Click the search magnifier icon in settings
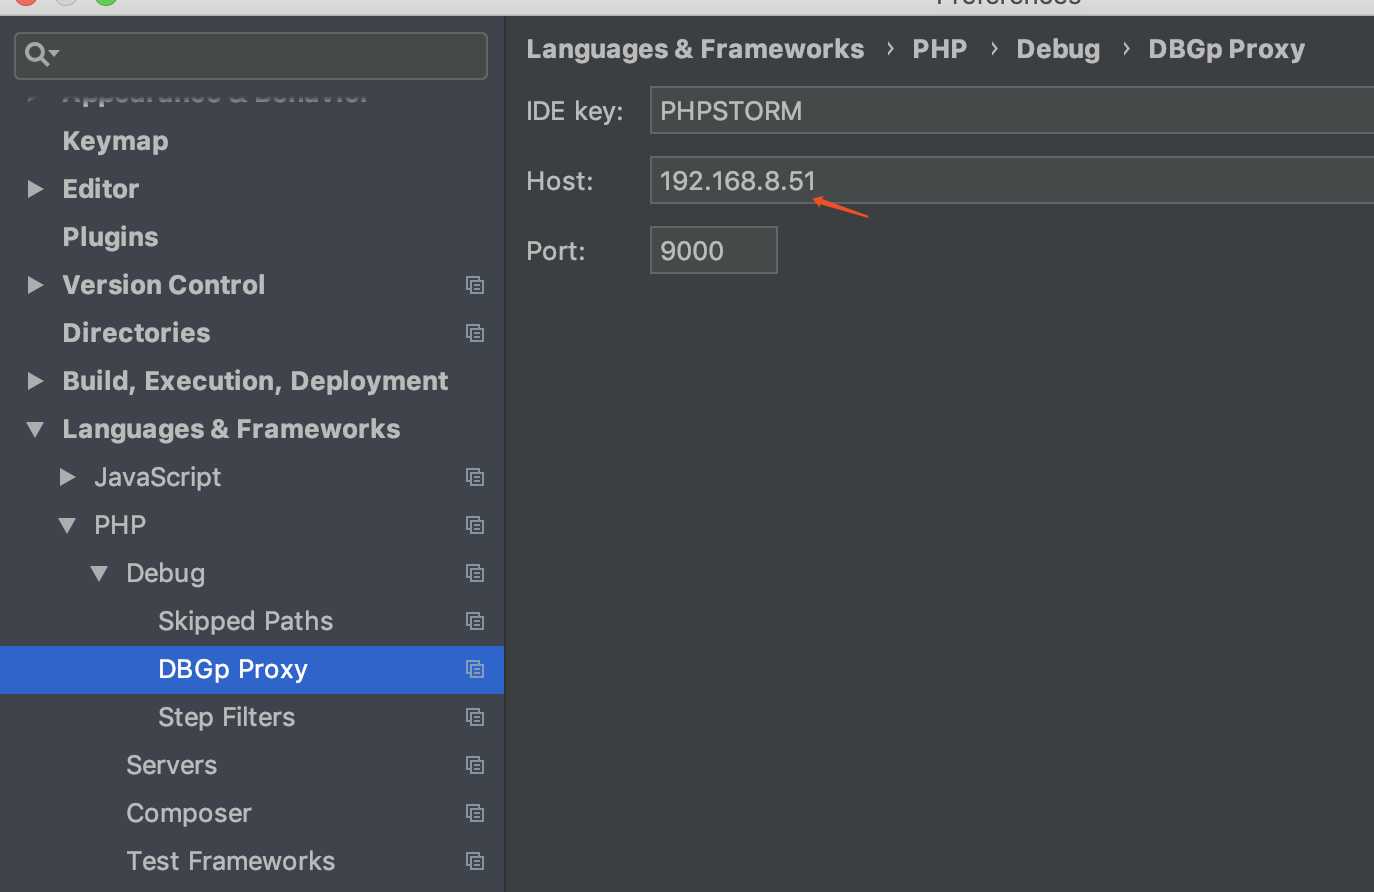 point(38,54)
